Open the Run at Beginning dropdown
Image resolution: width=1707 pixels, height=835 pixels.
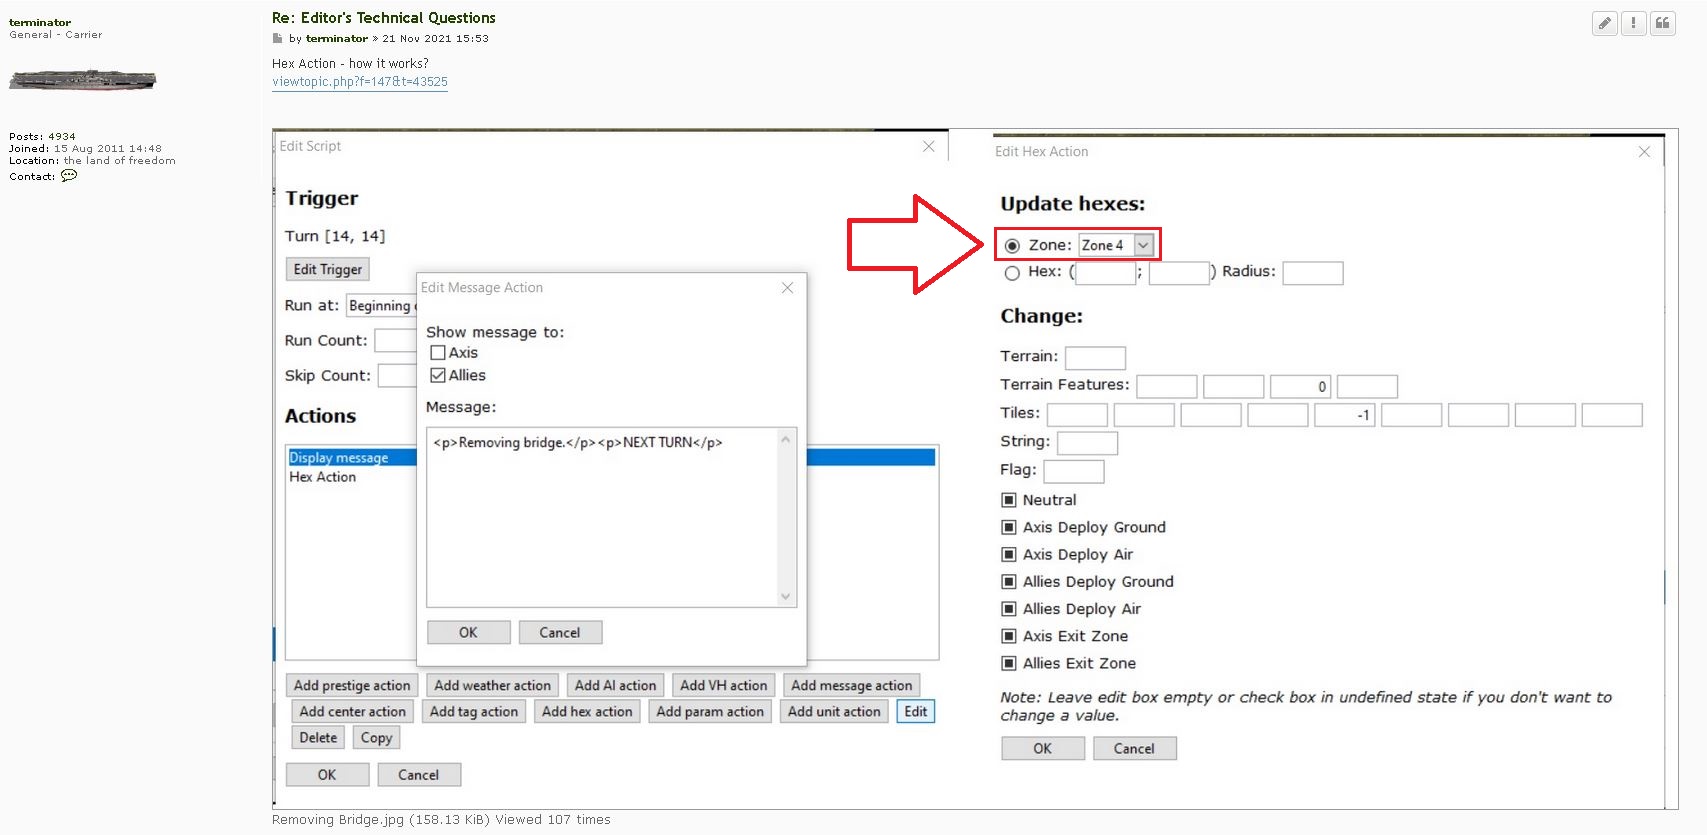point(381,306)
